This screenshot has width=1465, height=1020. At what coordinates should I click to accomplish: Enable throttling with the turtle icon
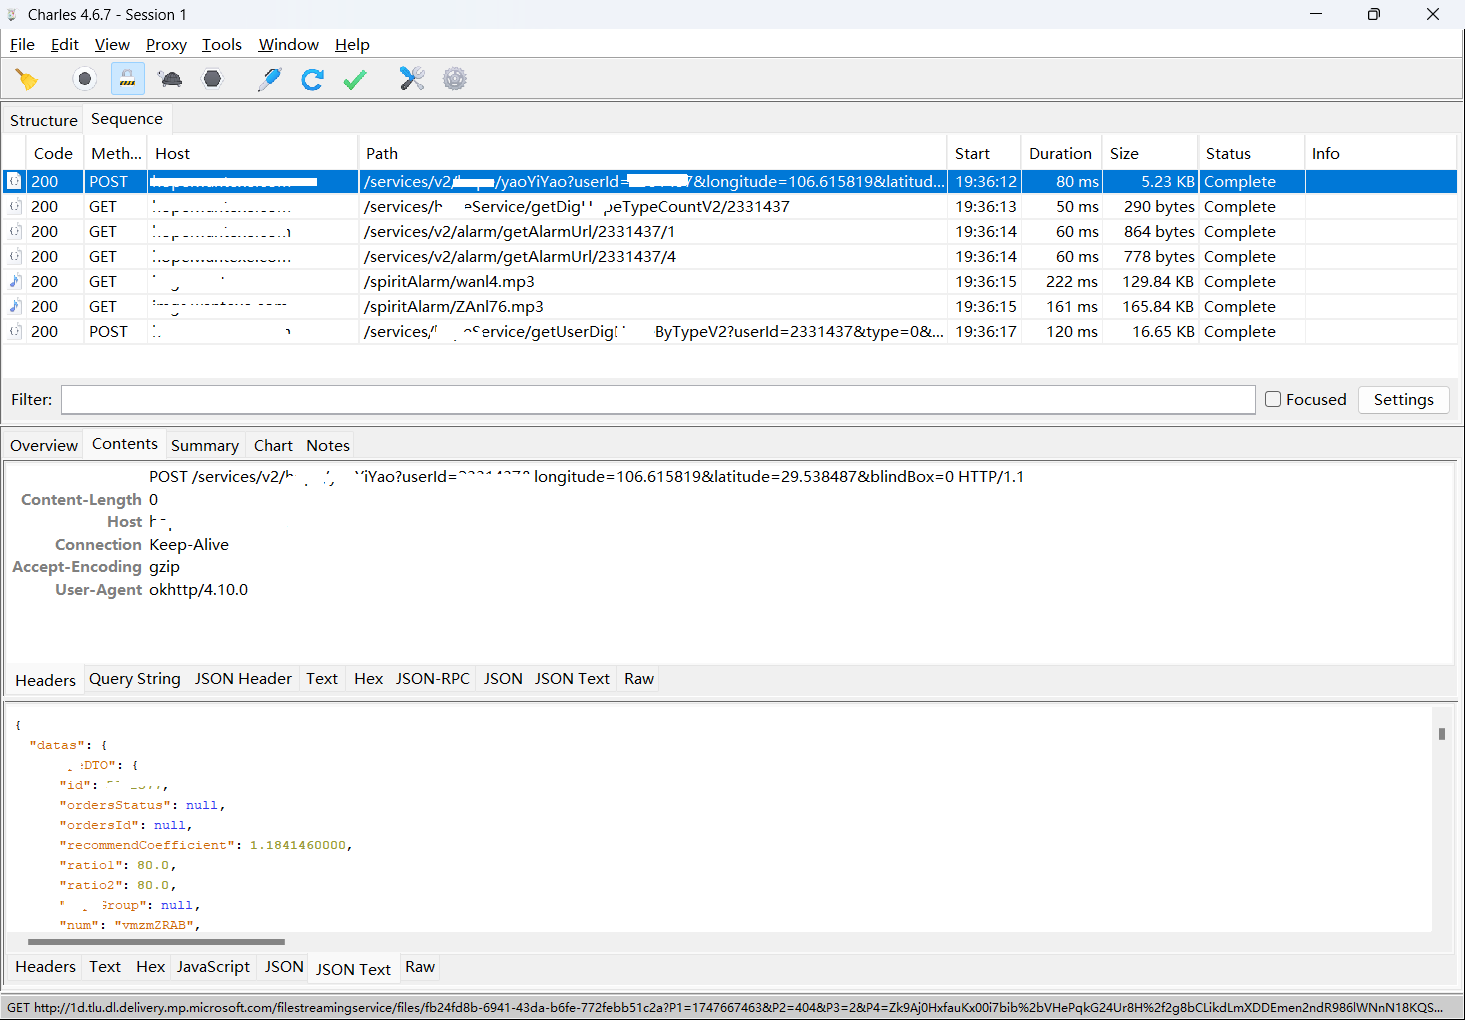170,79
